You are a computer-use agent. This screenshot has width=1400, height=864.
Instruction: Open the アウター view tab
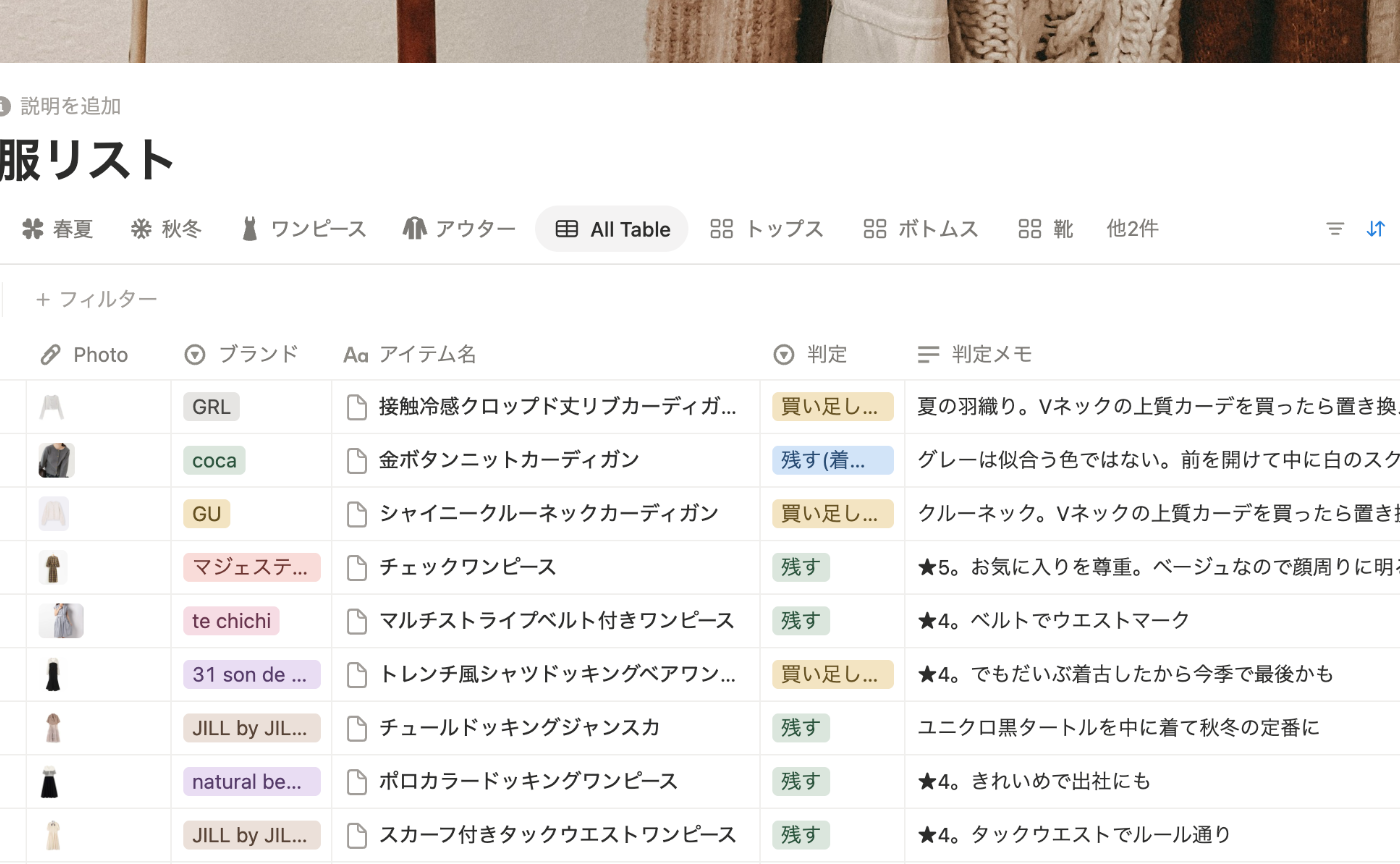(x=459, y=229)
